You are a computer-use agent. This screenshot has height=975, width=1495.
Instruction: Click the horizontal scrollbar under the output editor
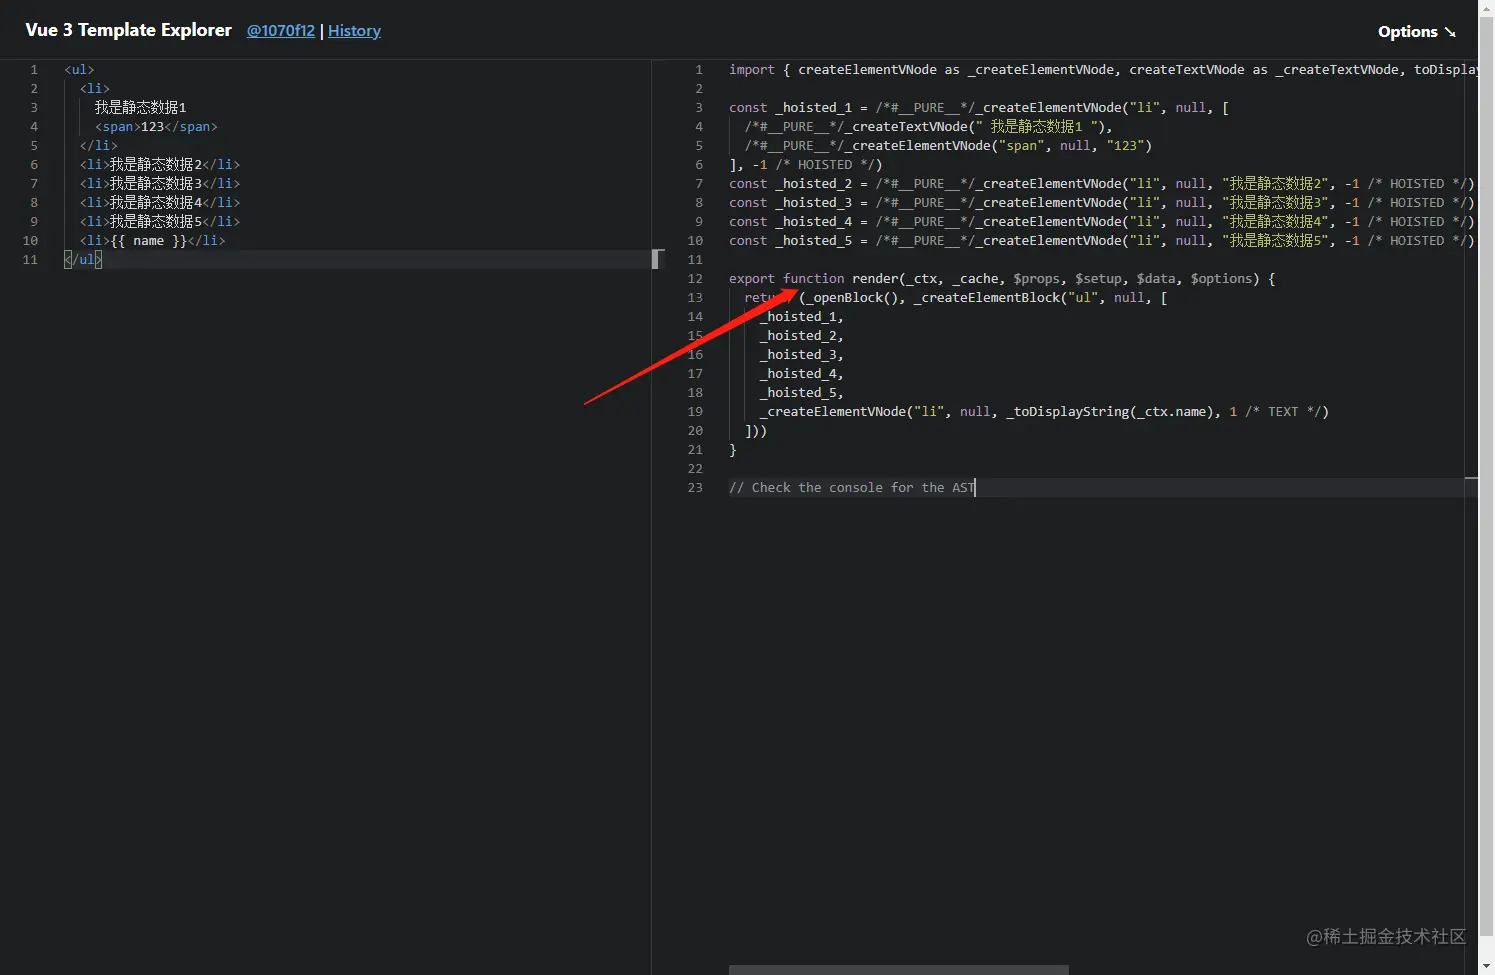point(898,970)
